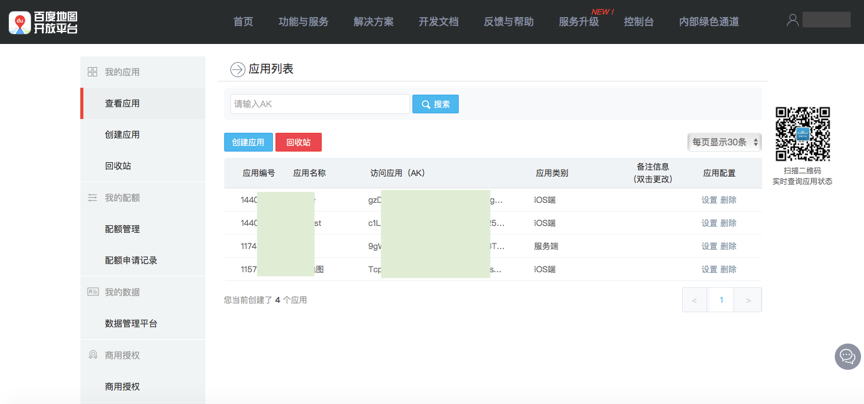This screenshot has width=864, height=404.
Task: Click the 我的配额 sliders icon
Action: point(93,197)
